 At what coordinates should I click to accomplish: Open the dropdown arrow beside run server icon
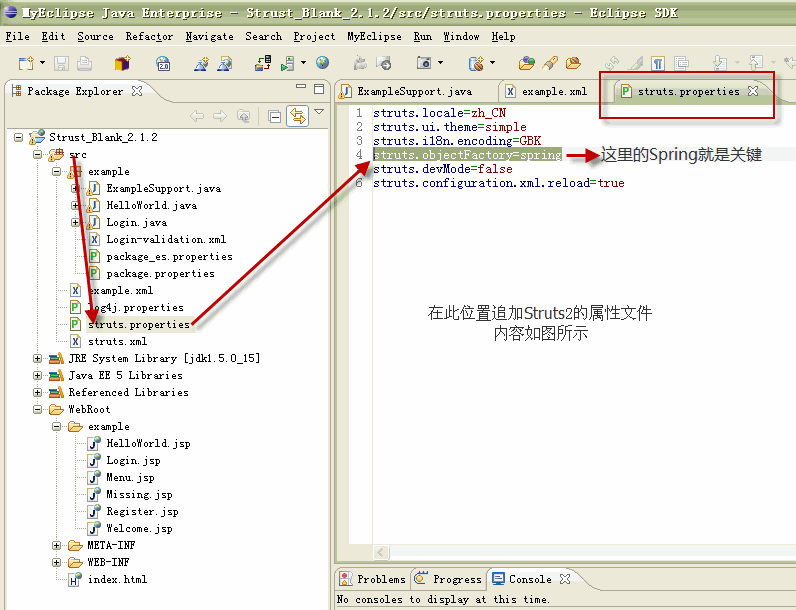click(x=303, y=63)
